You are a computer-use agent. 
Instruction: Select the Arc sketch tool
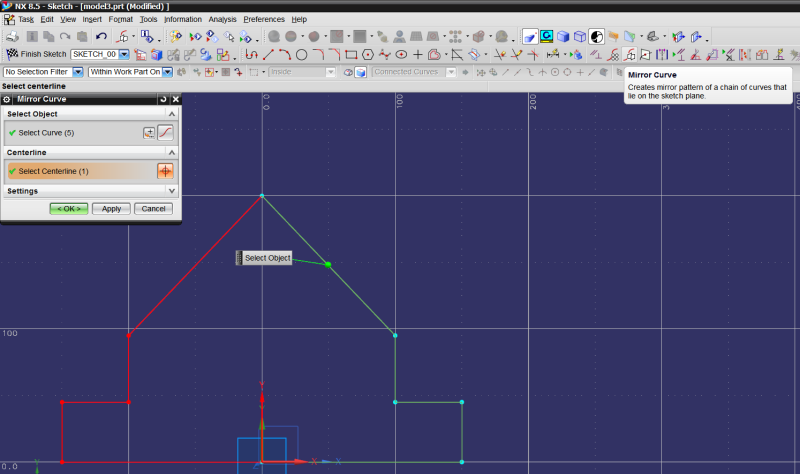tap(285, 55)
